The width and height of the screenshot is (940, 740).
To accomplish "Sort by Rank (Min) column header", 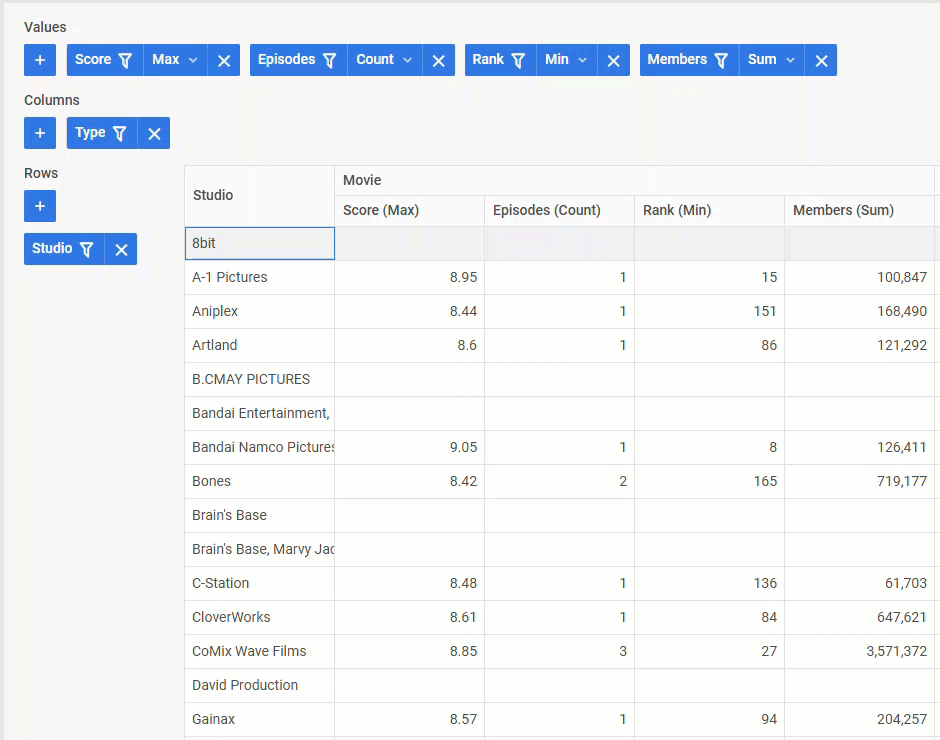I will tap(709, 210).
